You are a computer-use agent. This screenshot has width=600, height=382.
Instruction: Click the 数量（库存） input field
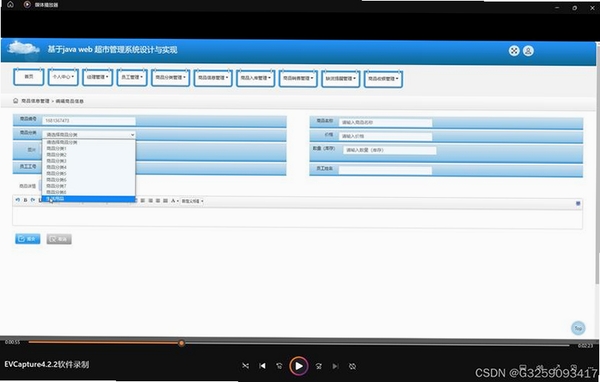coord(390,150)
